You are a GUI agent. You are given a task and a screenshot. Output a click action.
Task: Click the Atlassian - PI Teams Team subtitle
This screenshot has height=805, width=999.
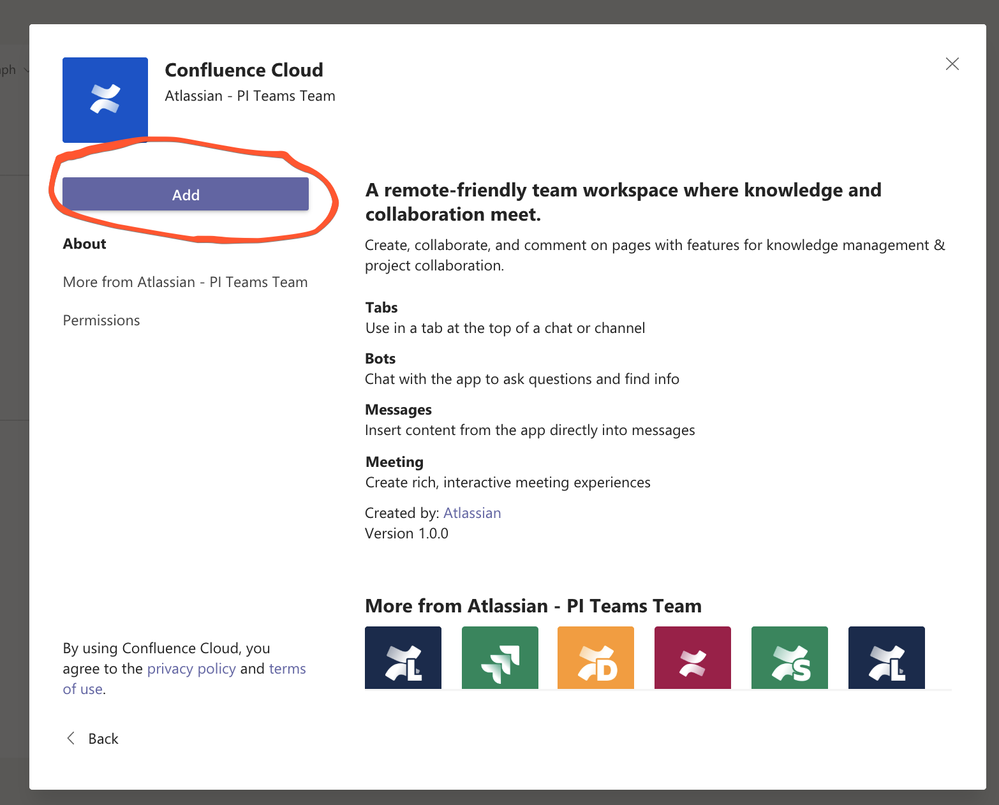(250, 96)
